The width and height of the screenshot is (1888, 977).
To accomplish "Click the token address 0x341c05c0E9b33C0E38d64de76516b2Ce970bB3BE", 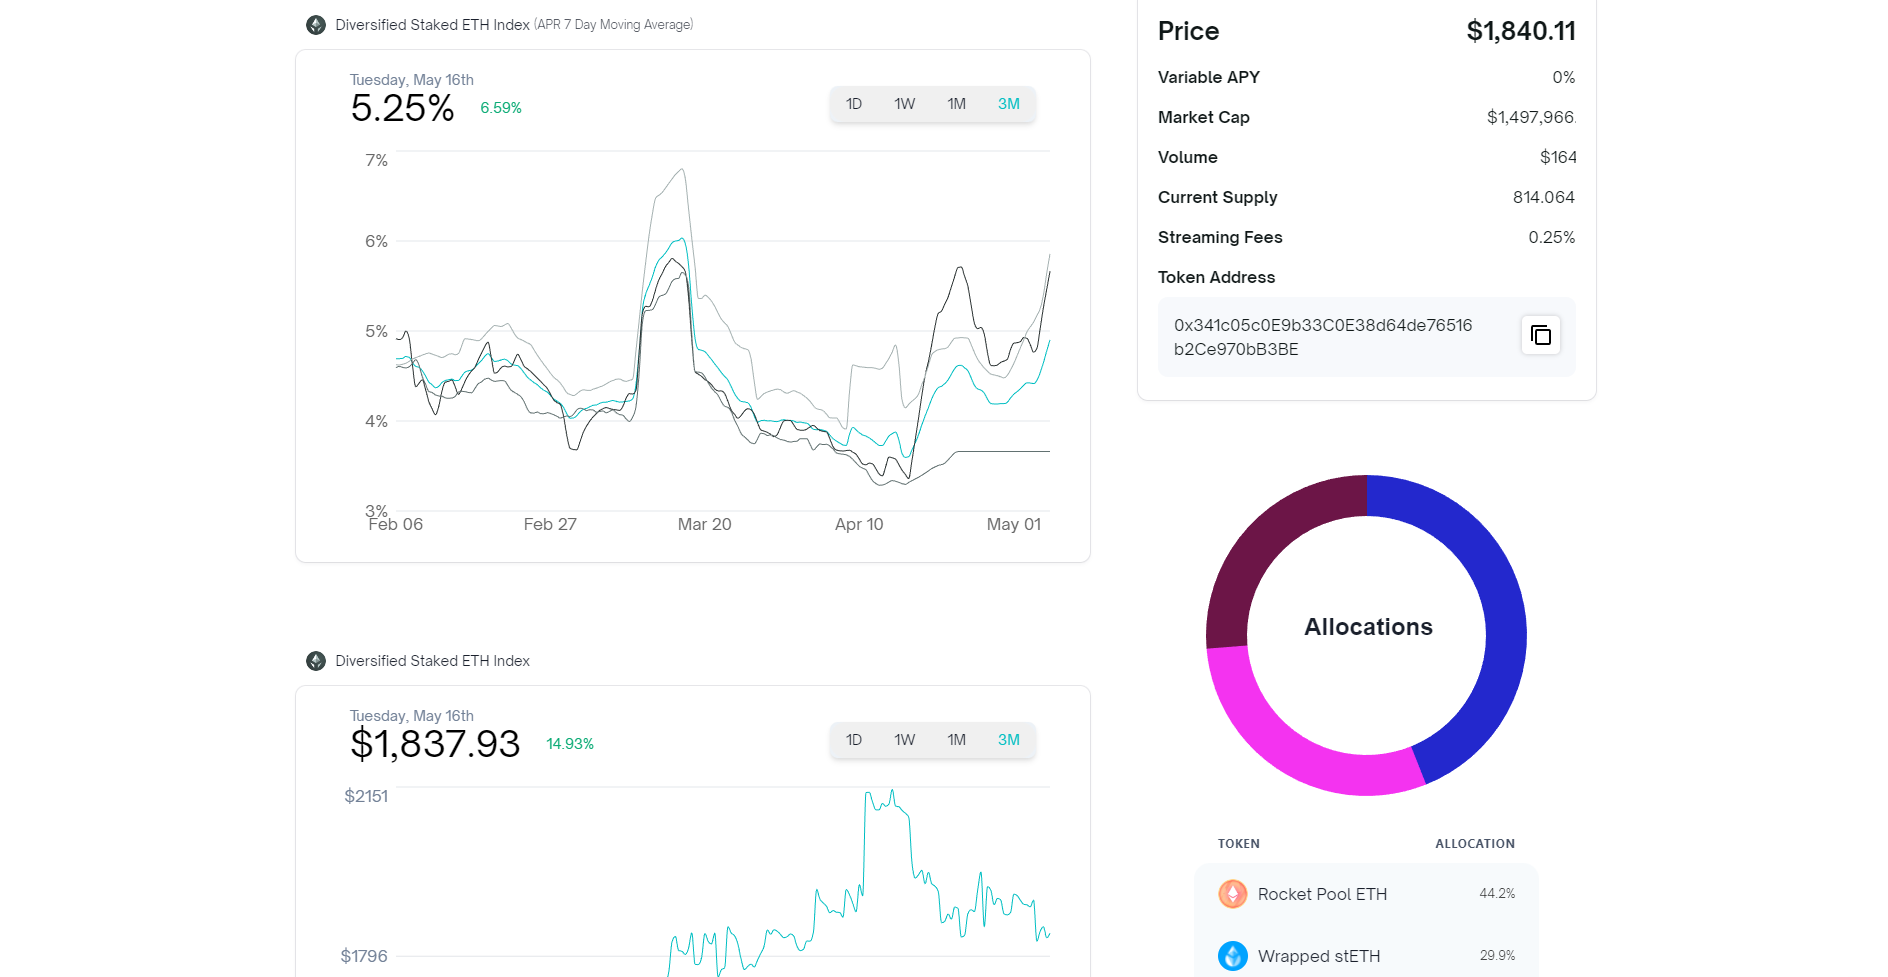I will [1323, 337].
